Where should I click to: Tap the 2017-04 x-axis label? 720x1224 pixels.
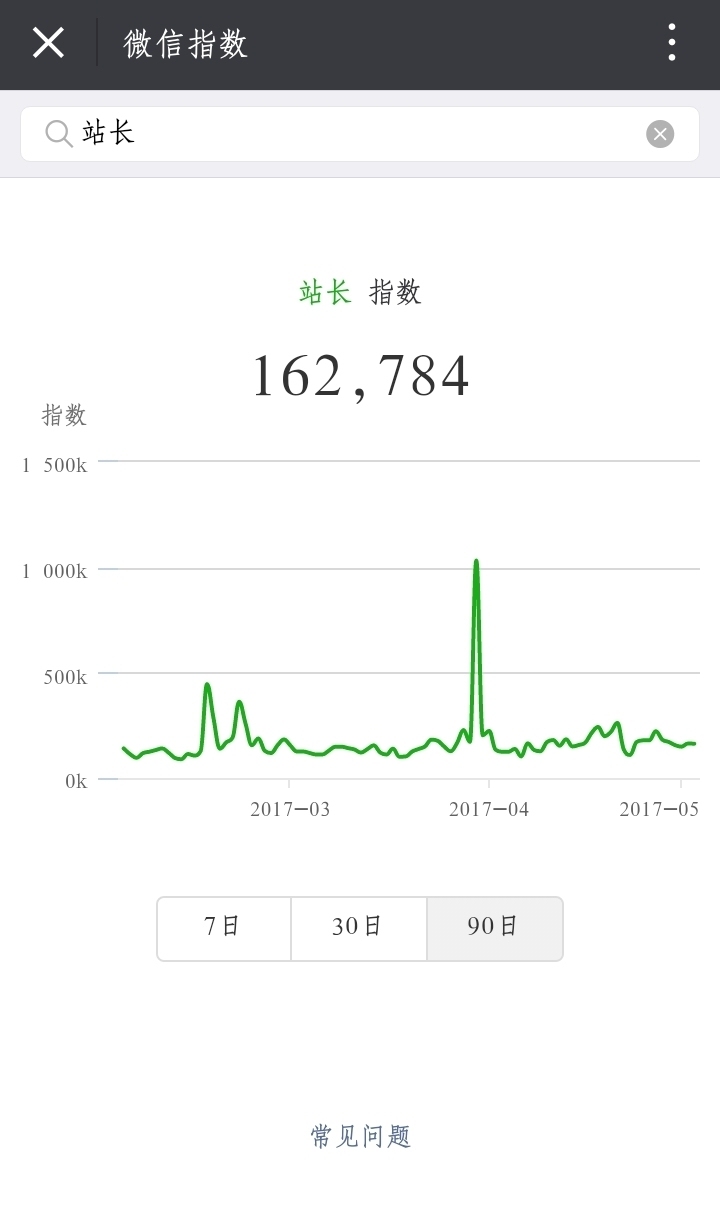[489, 809]
